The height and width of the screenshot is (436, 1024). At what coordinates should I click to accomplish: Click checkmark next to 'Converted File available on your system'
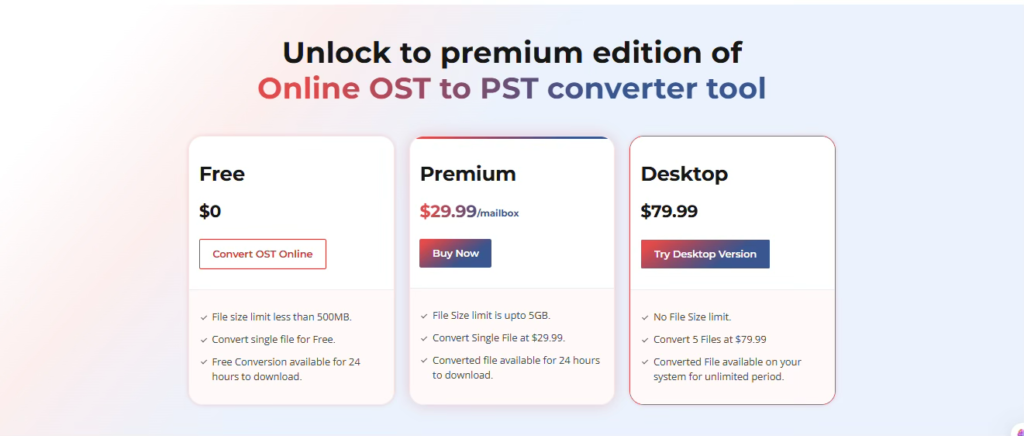[645, 361]
